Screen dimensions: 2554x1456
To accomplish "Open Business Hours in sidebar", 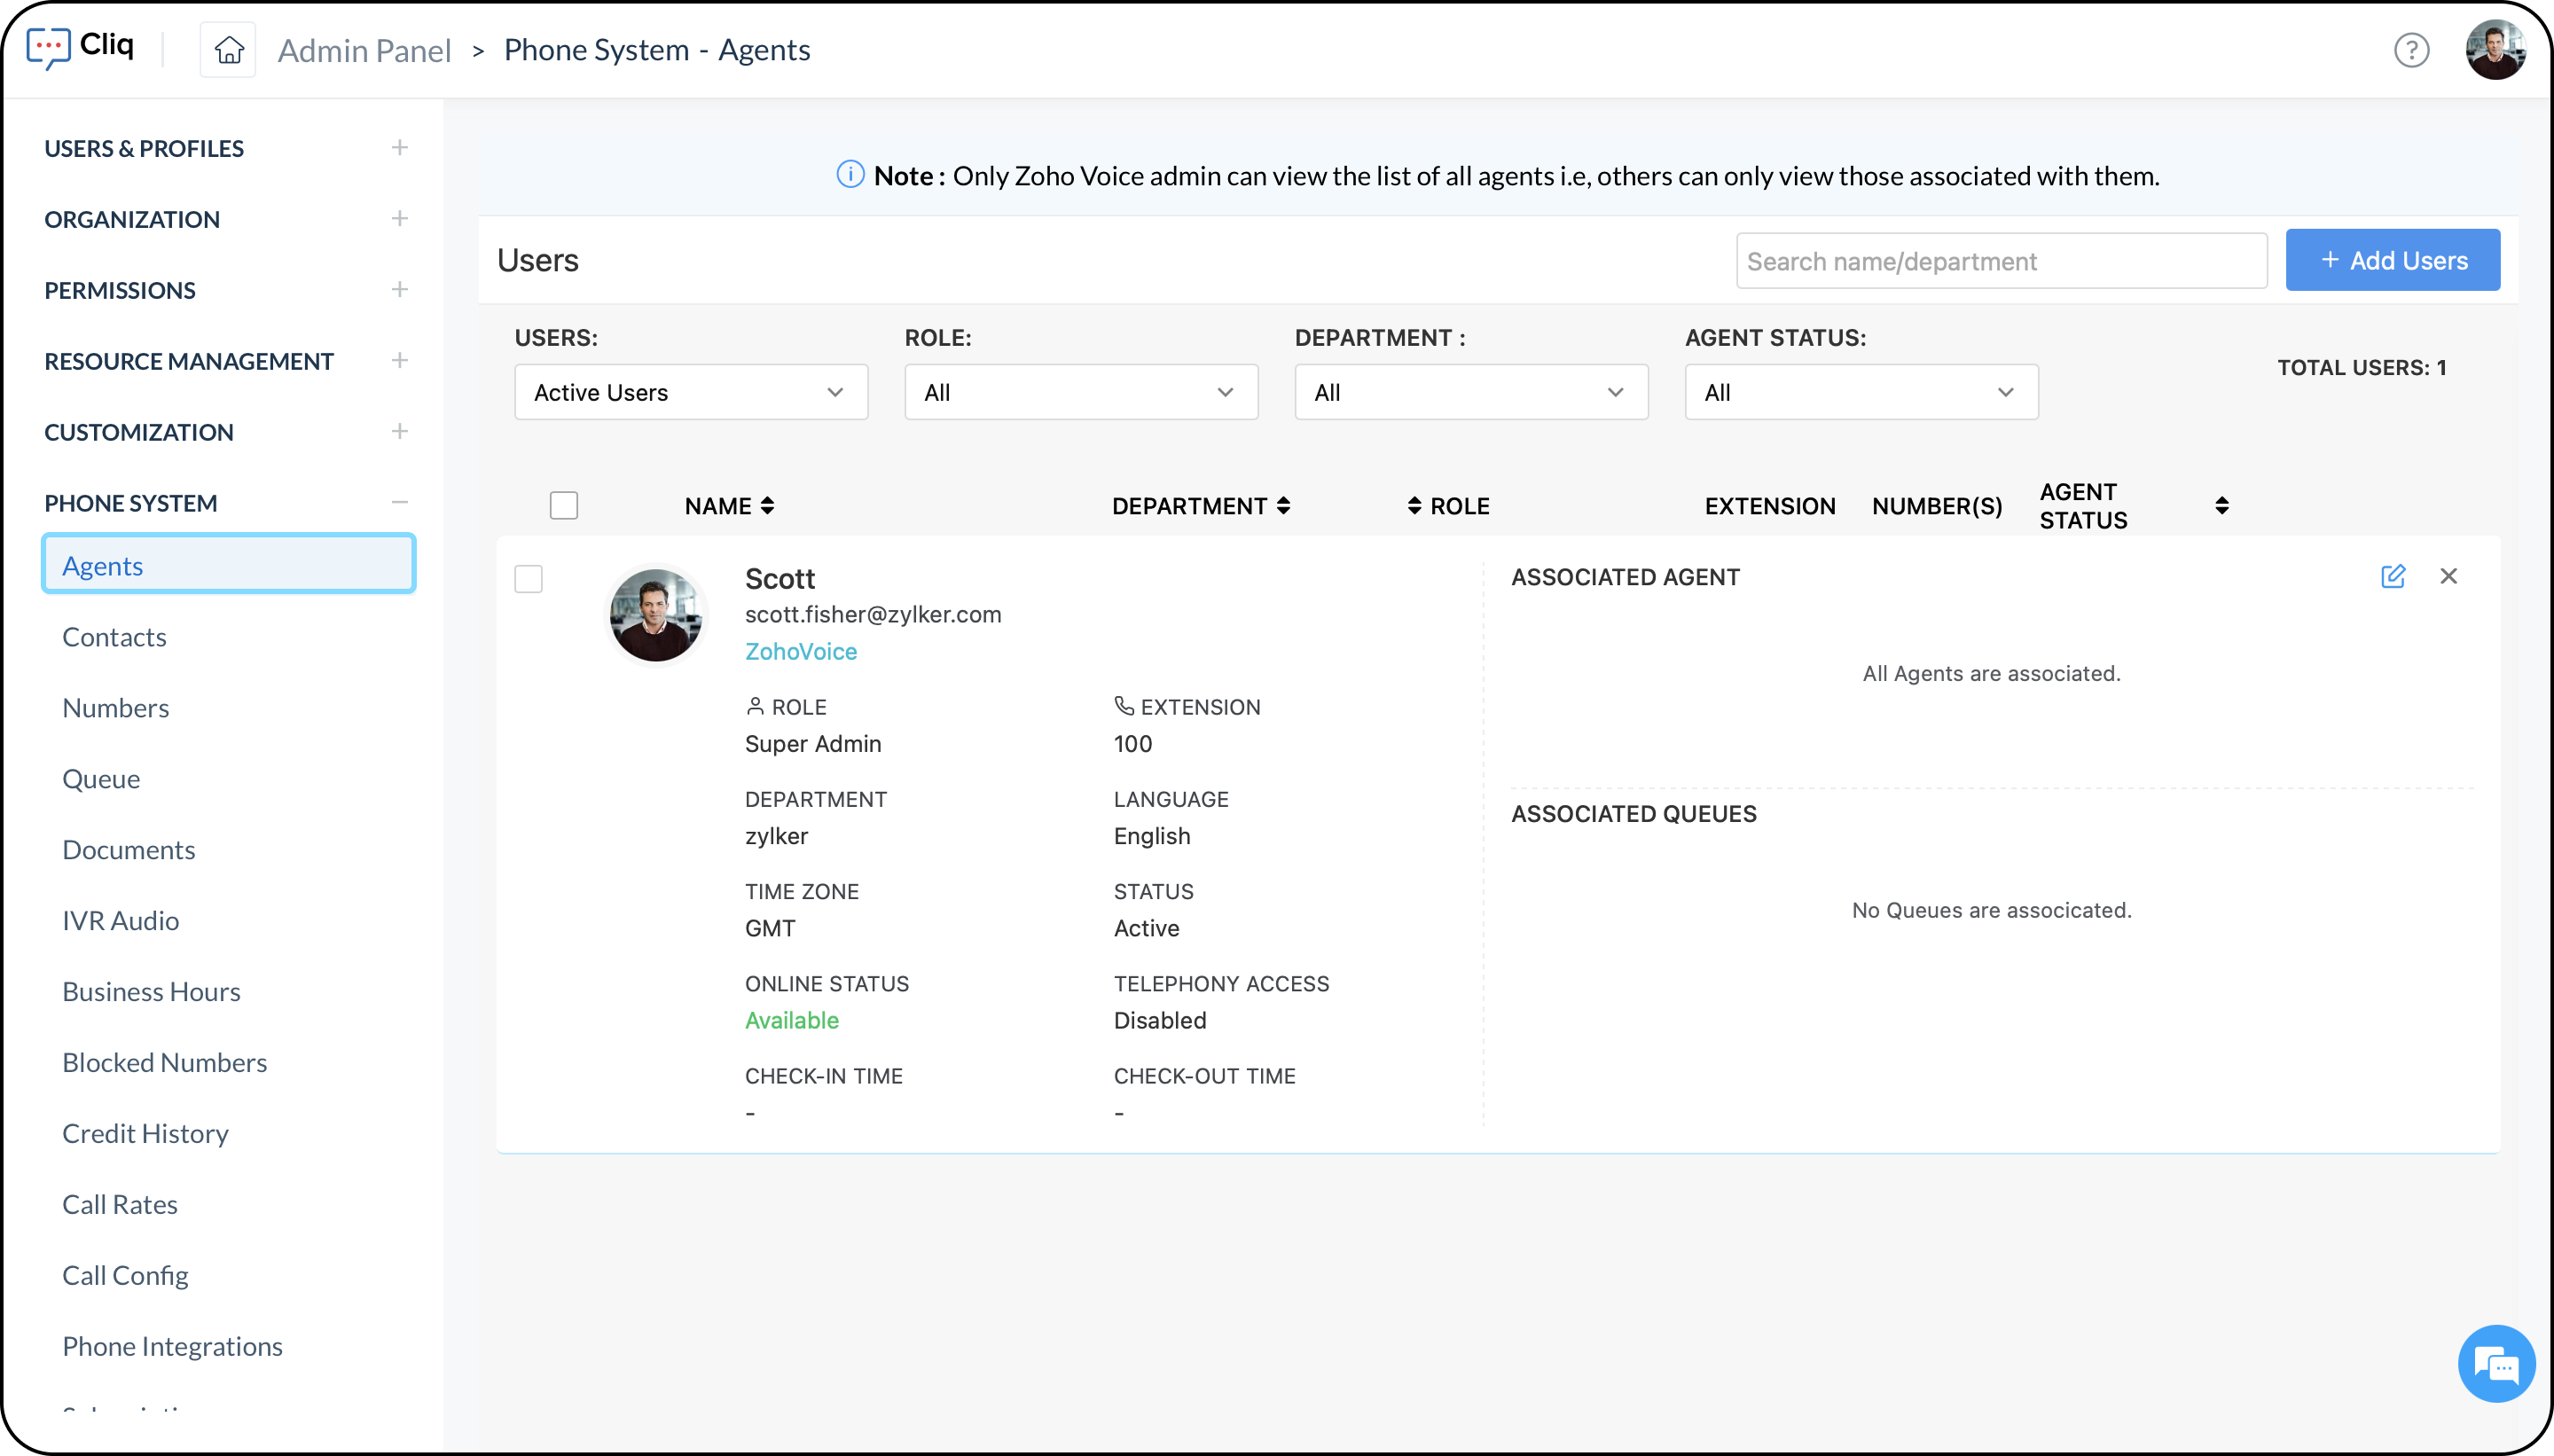I will click(x=151, y=991).
